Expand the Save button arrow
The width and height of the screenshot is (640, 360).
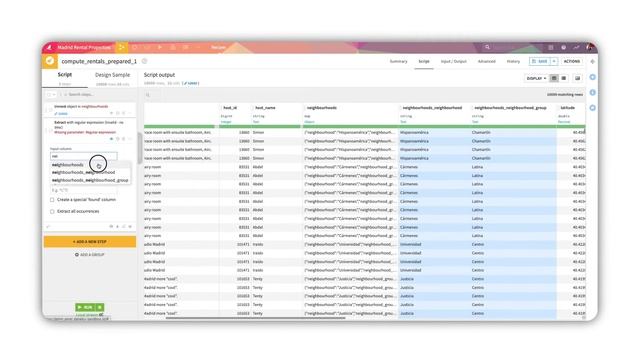(x=554, y=61)
